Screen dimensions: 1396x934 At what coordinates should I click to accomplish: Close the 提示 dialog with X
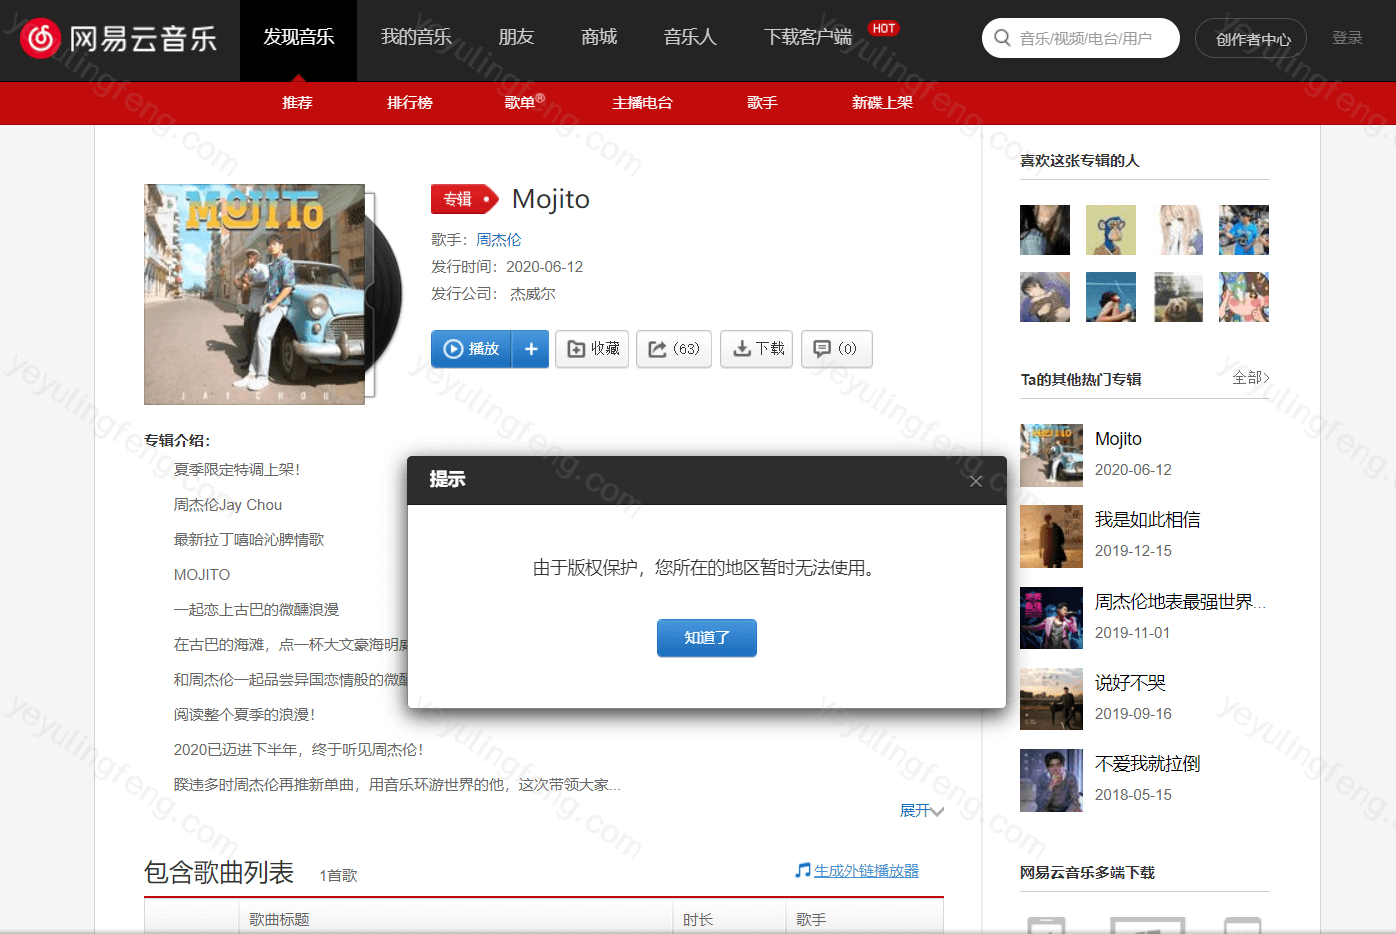976,481
